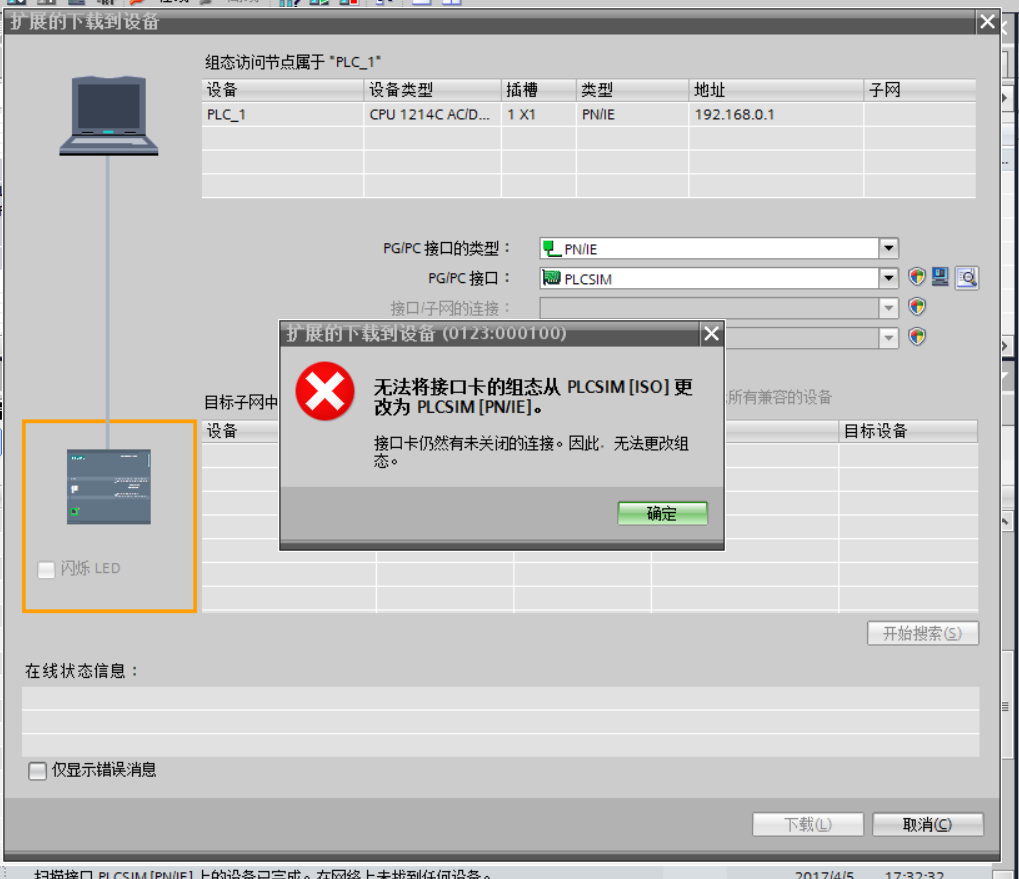
Task: Click shield icon beside 接口/子网的连接 row
Action: click(917, 307)
